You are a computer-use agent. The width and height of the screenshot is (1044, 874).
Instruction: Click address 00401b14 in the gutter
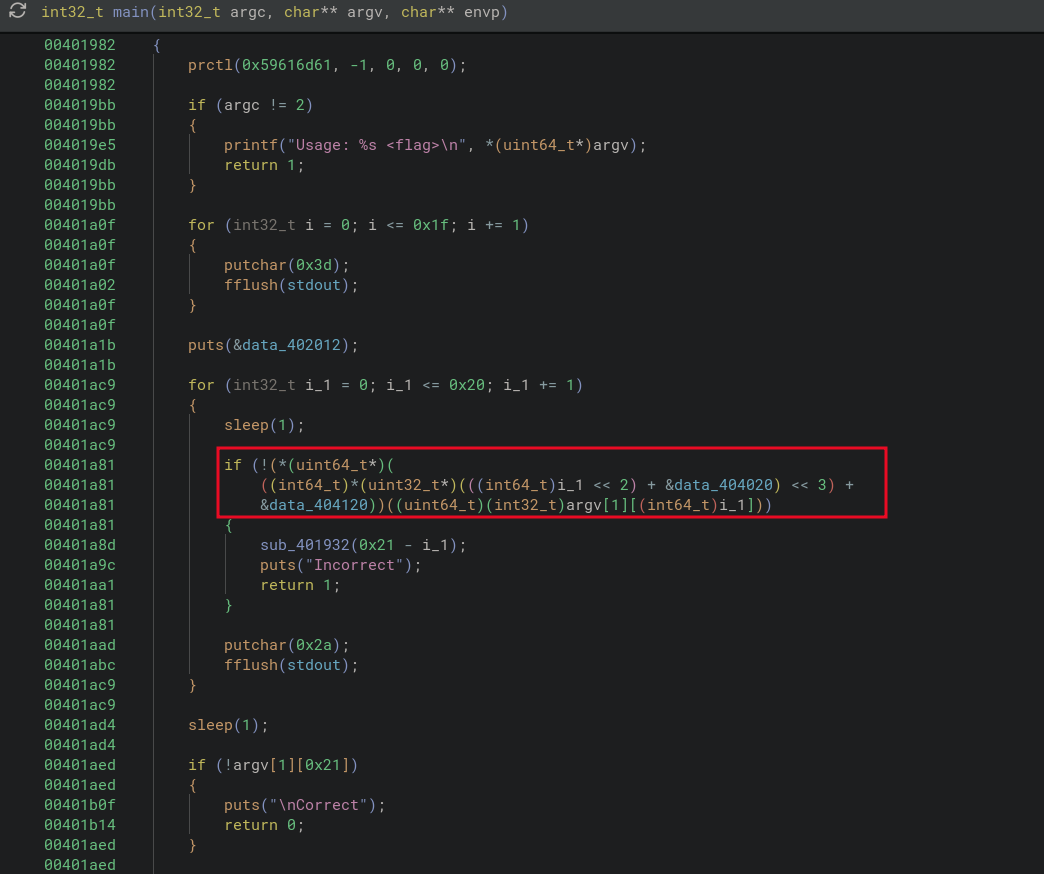[x=79, y=825]
